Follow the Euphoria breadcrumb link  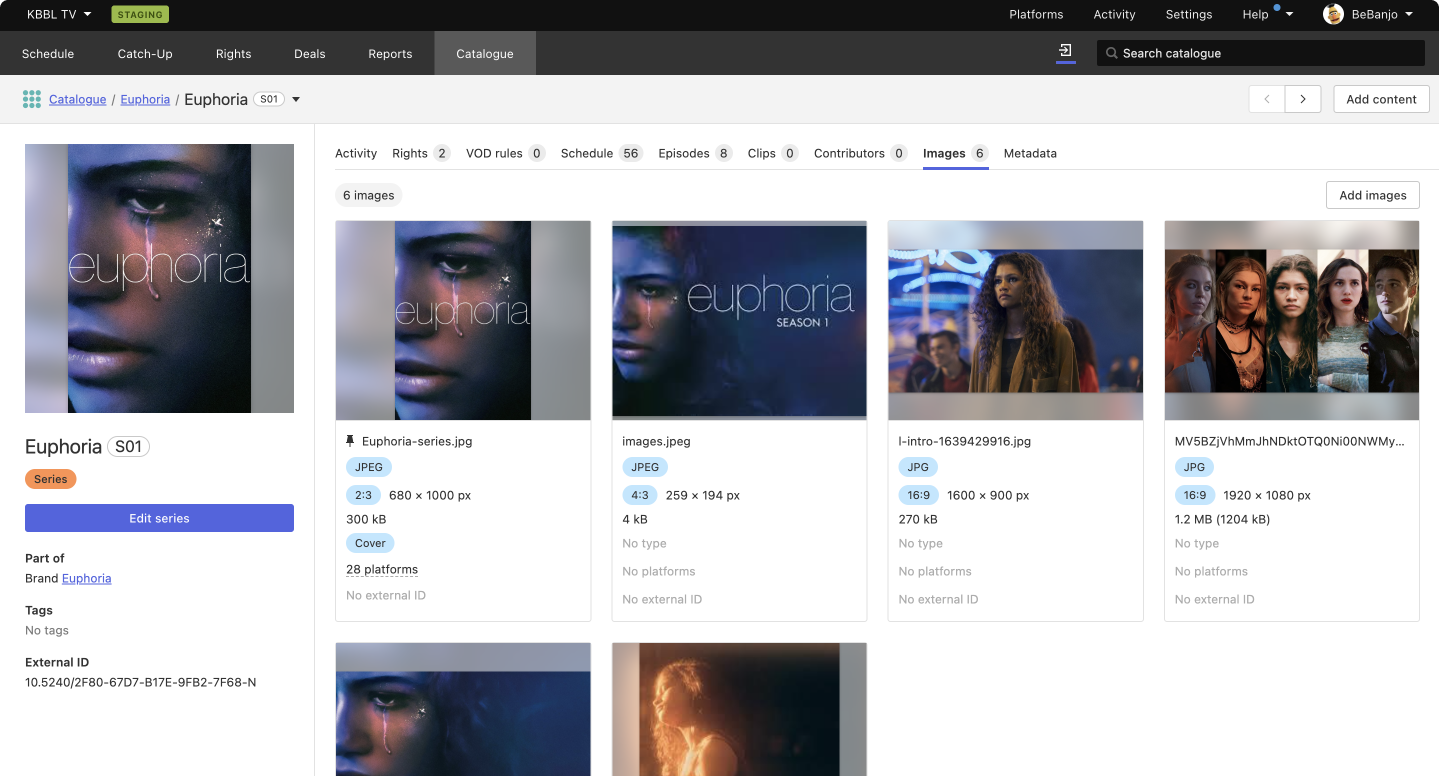click(145, 100)
